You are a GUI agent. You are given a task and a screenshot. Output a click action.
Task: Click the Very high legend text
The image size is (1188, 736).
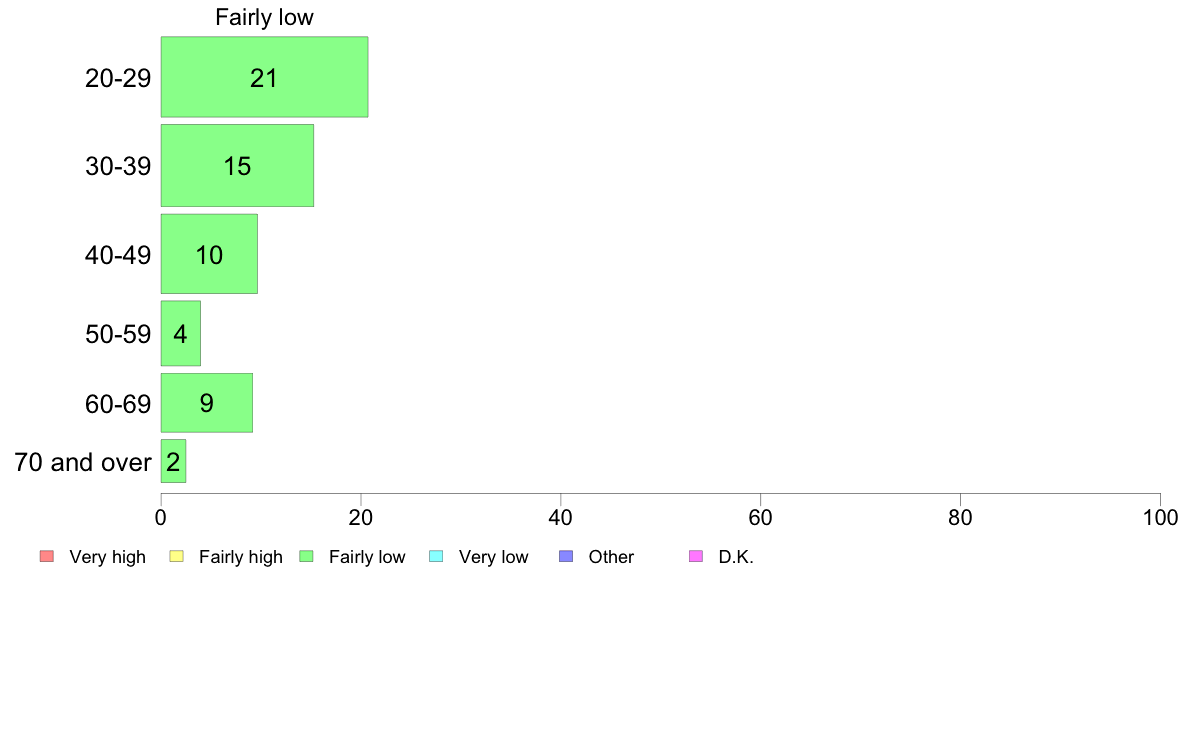point(108,557)
